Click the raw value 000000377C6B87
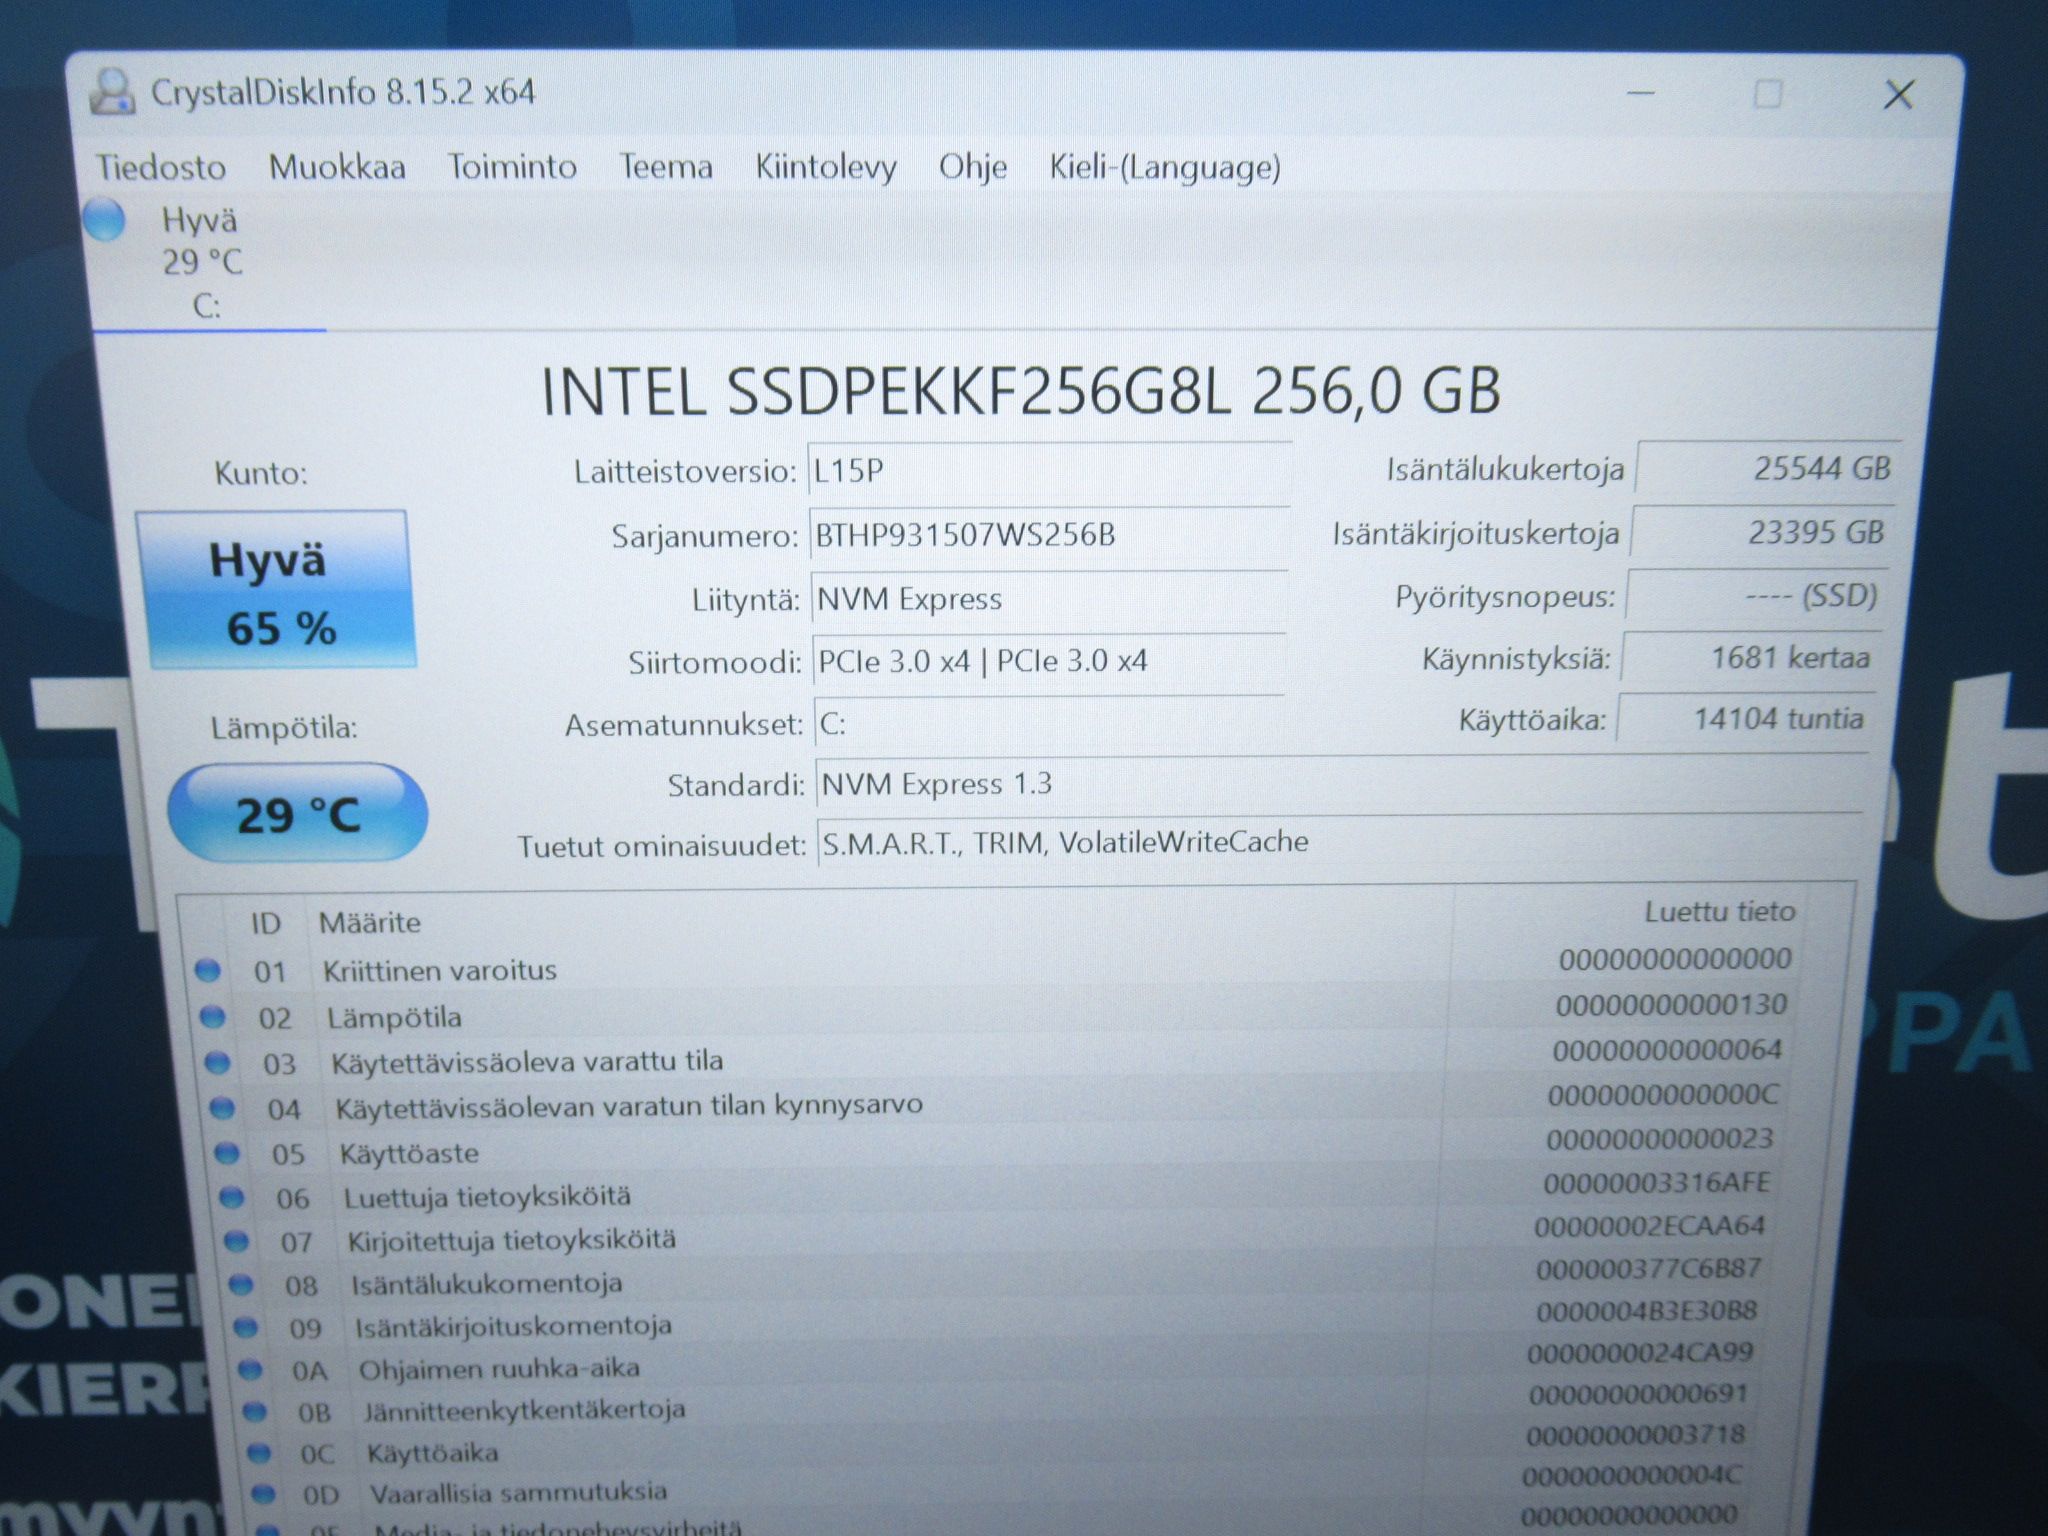The width and height of the screenshot is (2048, 1536). tap(1649, 1269)
